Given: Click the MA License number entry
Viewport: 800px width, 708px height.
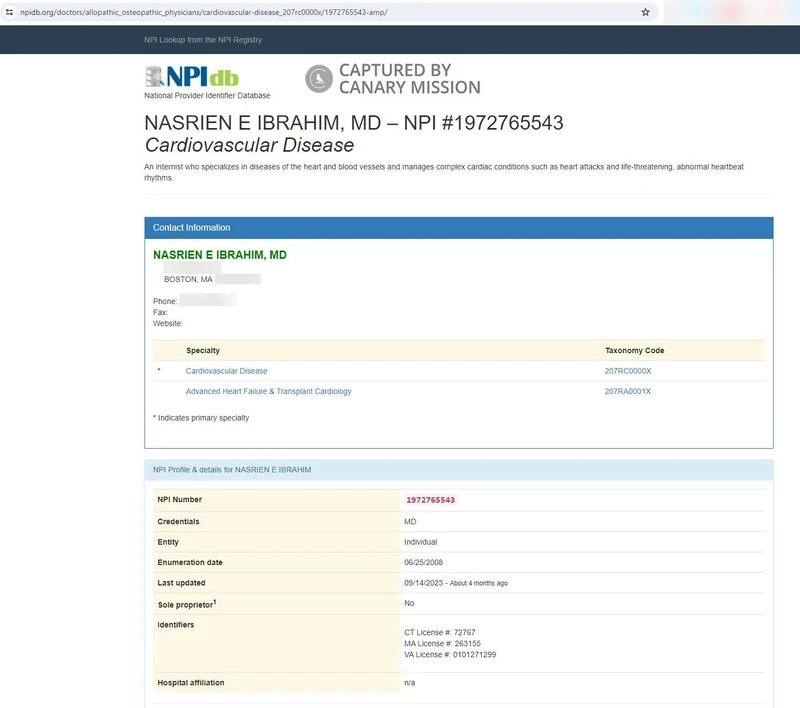Looking at the screenshot, I should (442, 644).
